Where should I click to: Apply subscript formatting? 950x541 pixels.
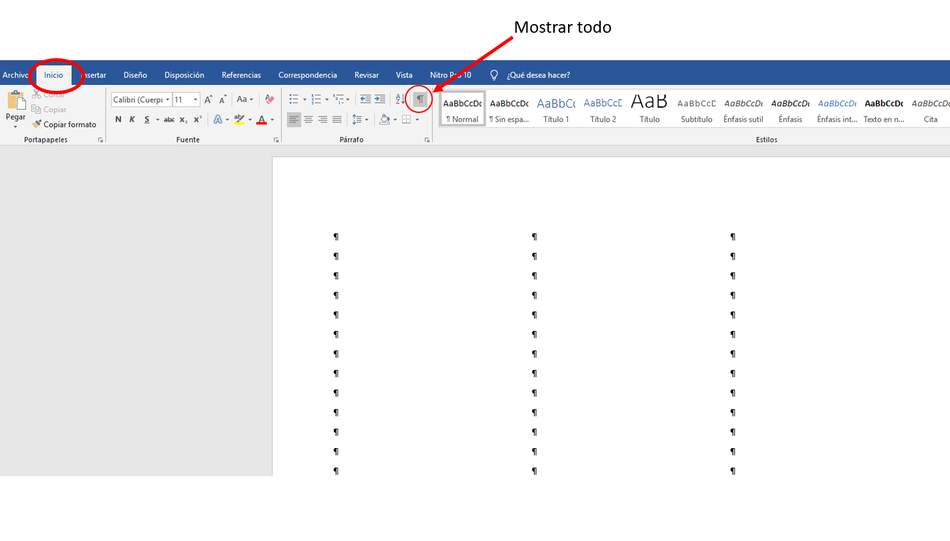tap(183, 120)
